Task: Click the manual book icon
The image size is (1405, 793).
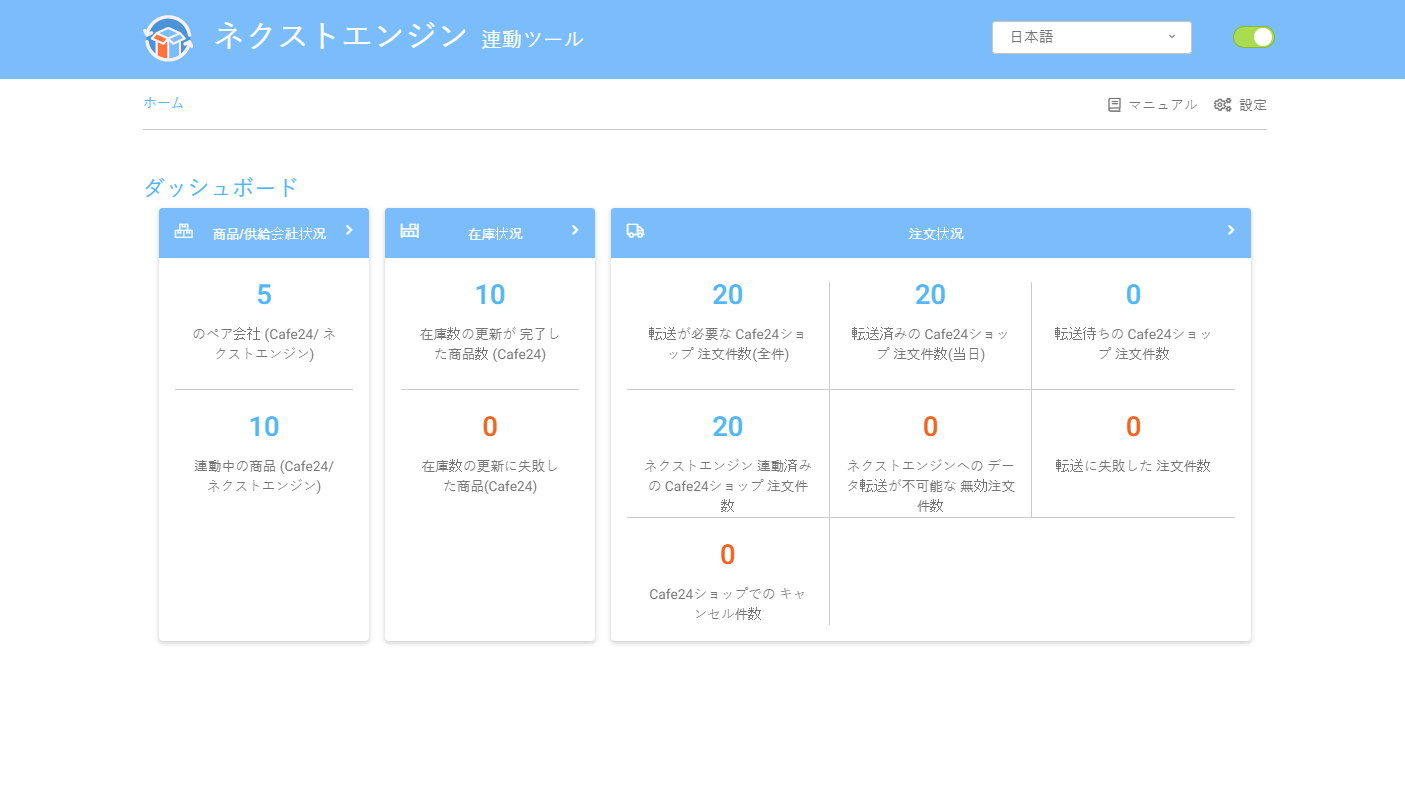Action: point(1114,105)
